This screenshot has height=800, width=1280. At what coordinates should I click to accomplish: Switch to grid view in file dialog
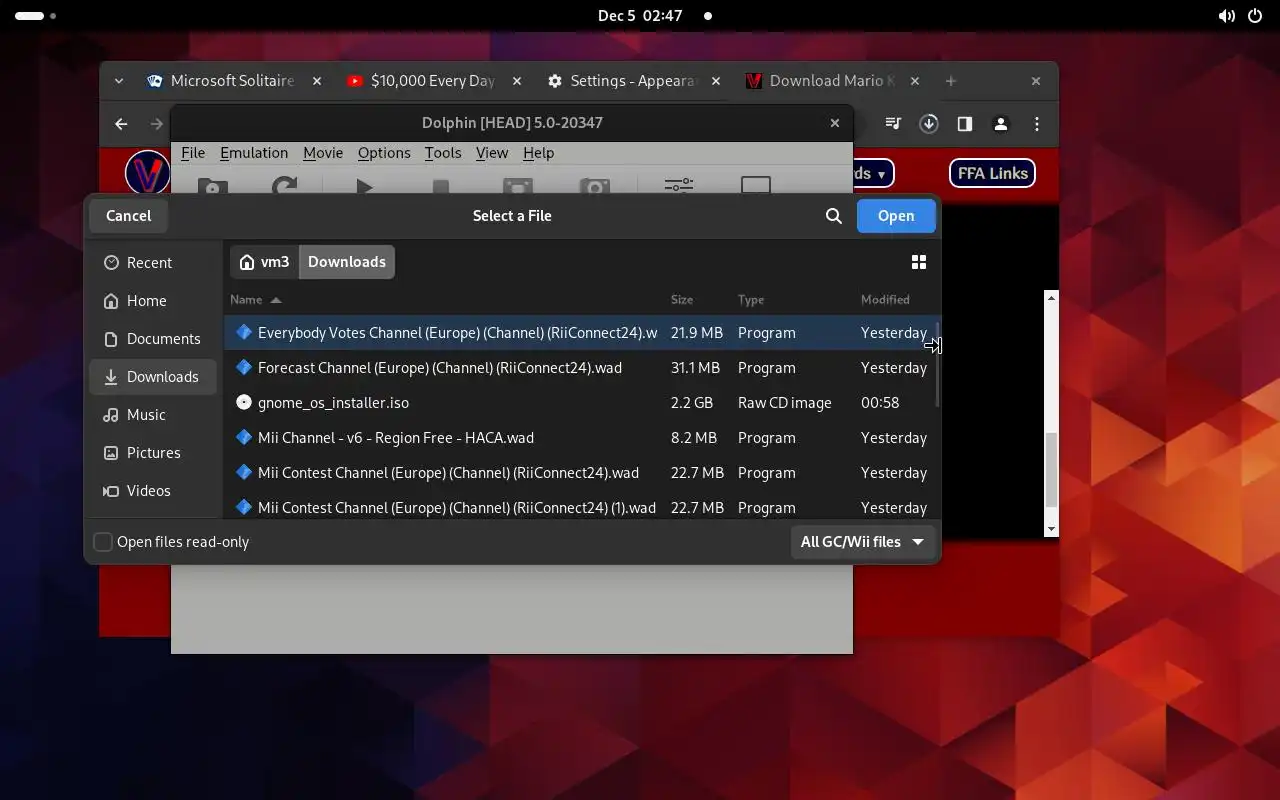tap(919, 262)
